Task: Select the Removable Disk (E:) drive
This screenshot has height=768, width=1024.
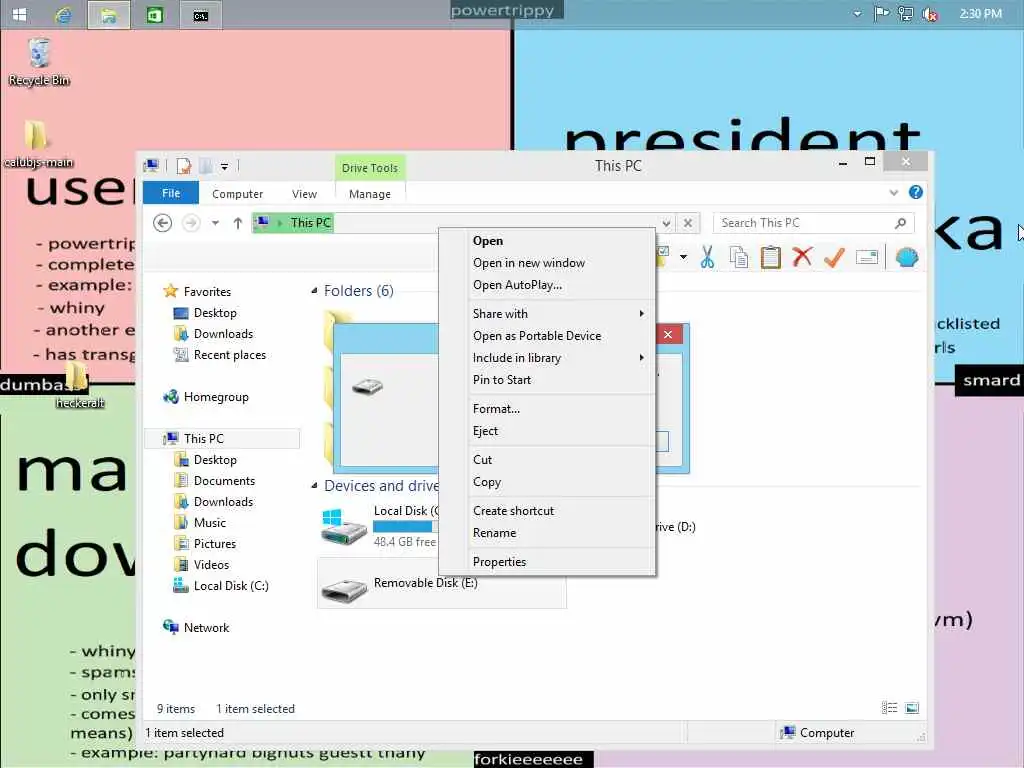Action: point(442,583)
